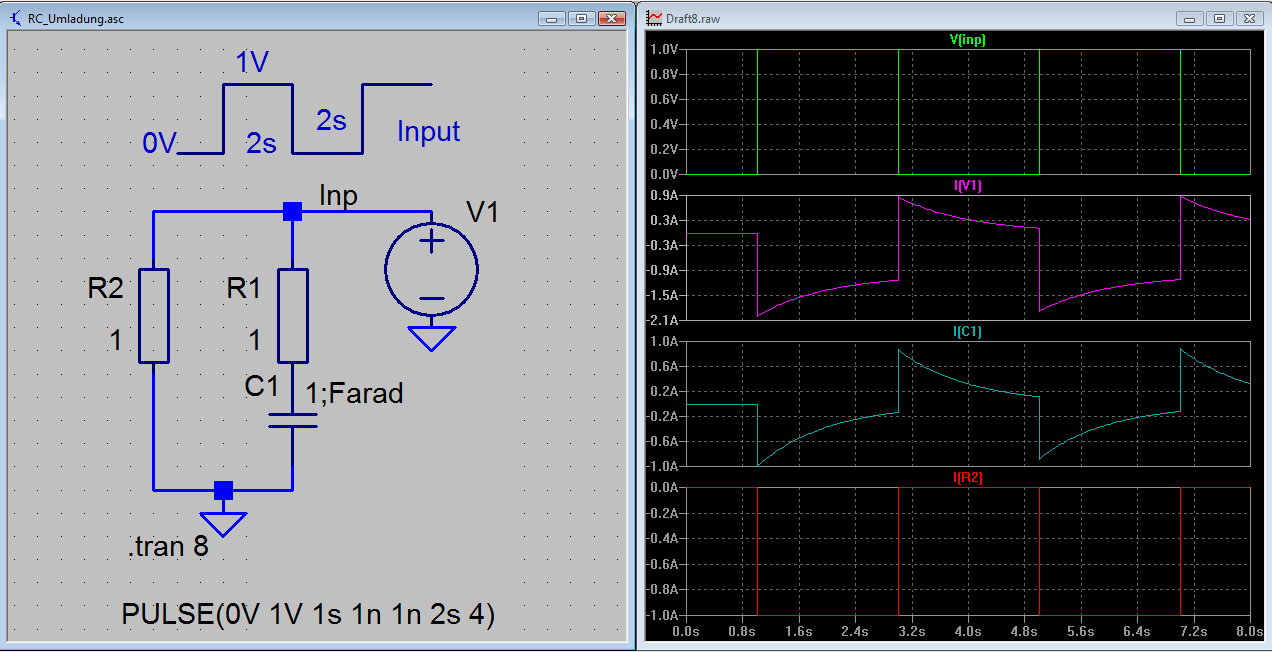Screen dimensions: 1272x652
Task: Minimize the RC_Umladung.asc window
Action: [551, 18]
